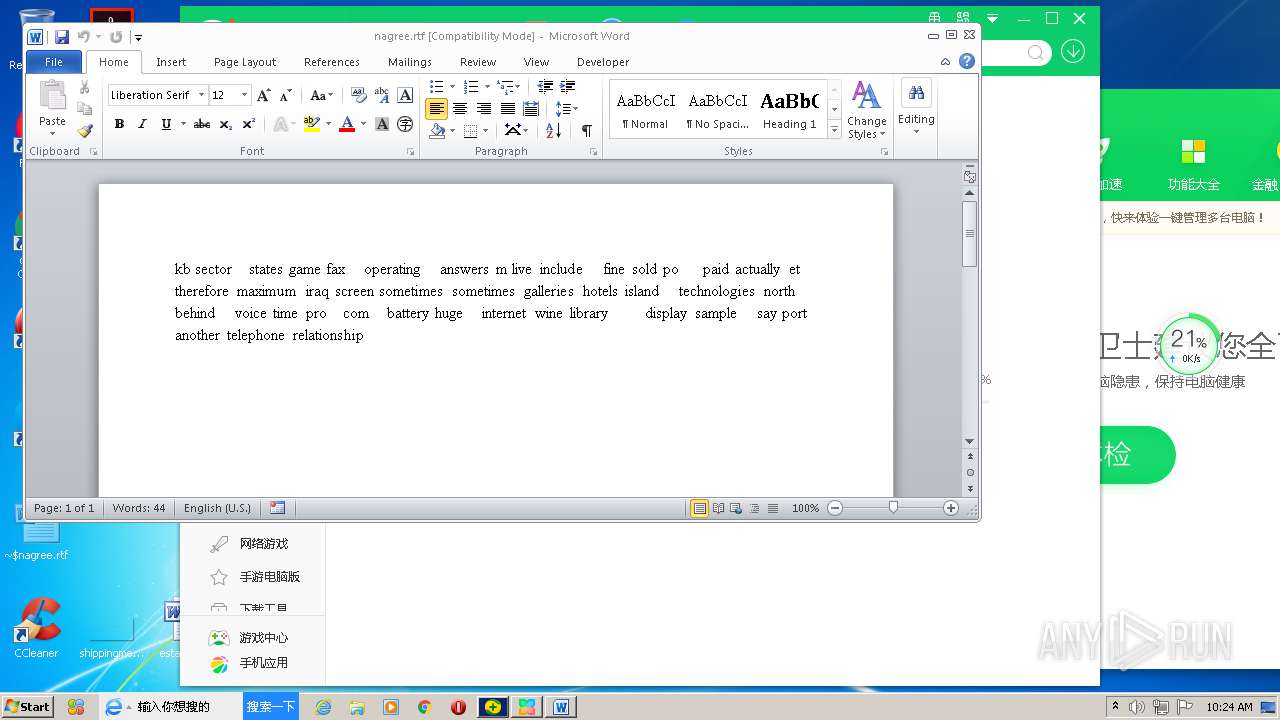Apply strikethrough formatting
Image resolution: width=1280 pixels, height=720 pixels.
(x=201, y=124)
